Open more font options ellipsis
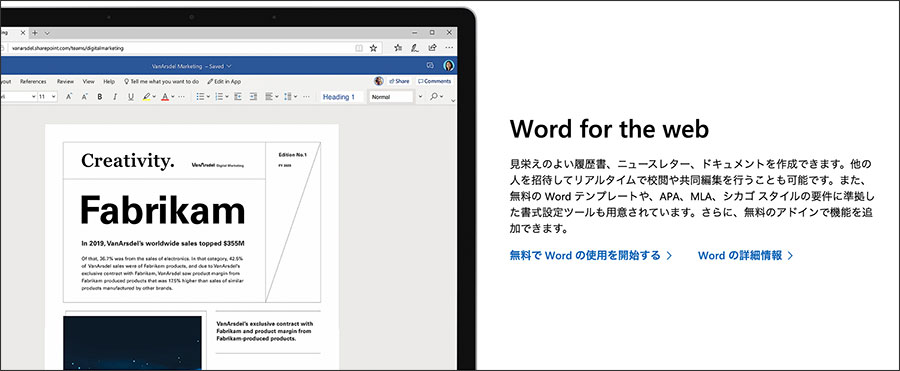Image resolution: width=900 pixels, height=371 pixels. pyautogui.click(x=181, y=97)
